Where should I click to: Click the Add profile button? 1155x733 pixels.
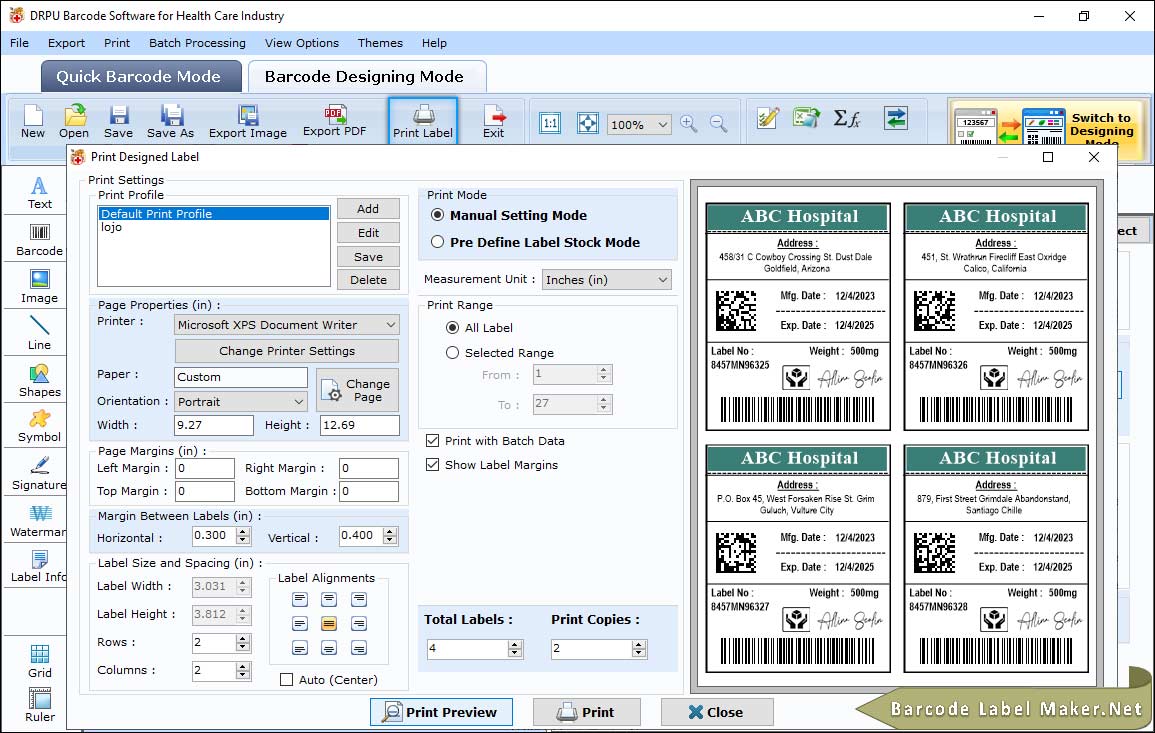(368, 208)
